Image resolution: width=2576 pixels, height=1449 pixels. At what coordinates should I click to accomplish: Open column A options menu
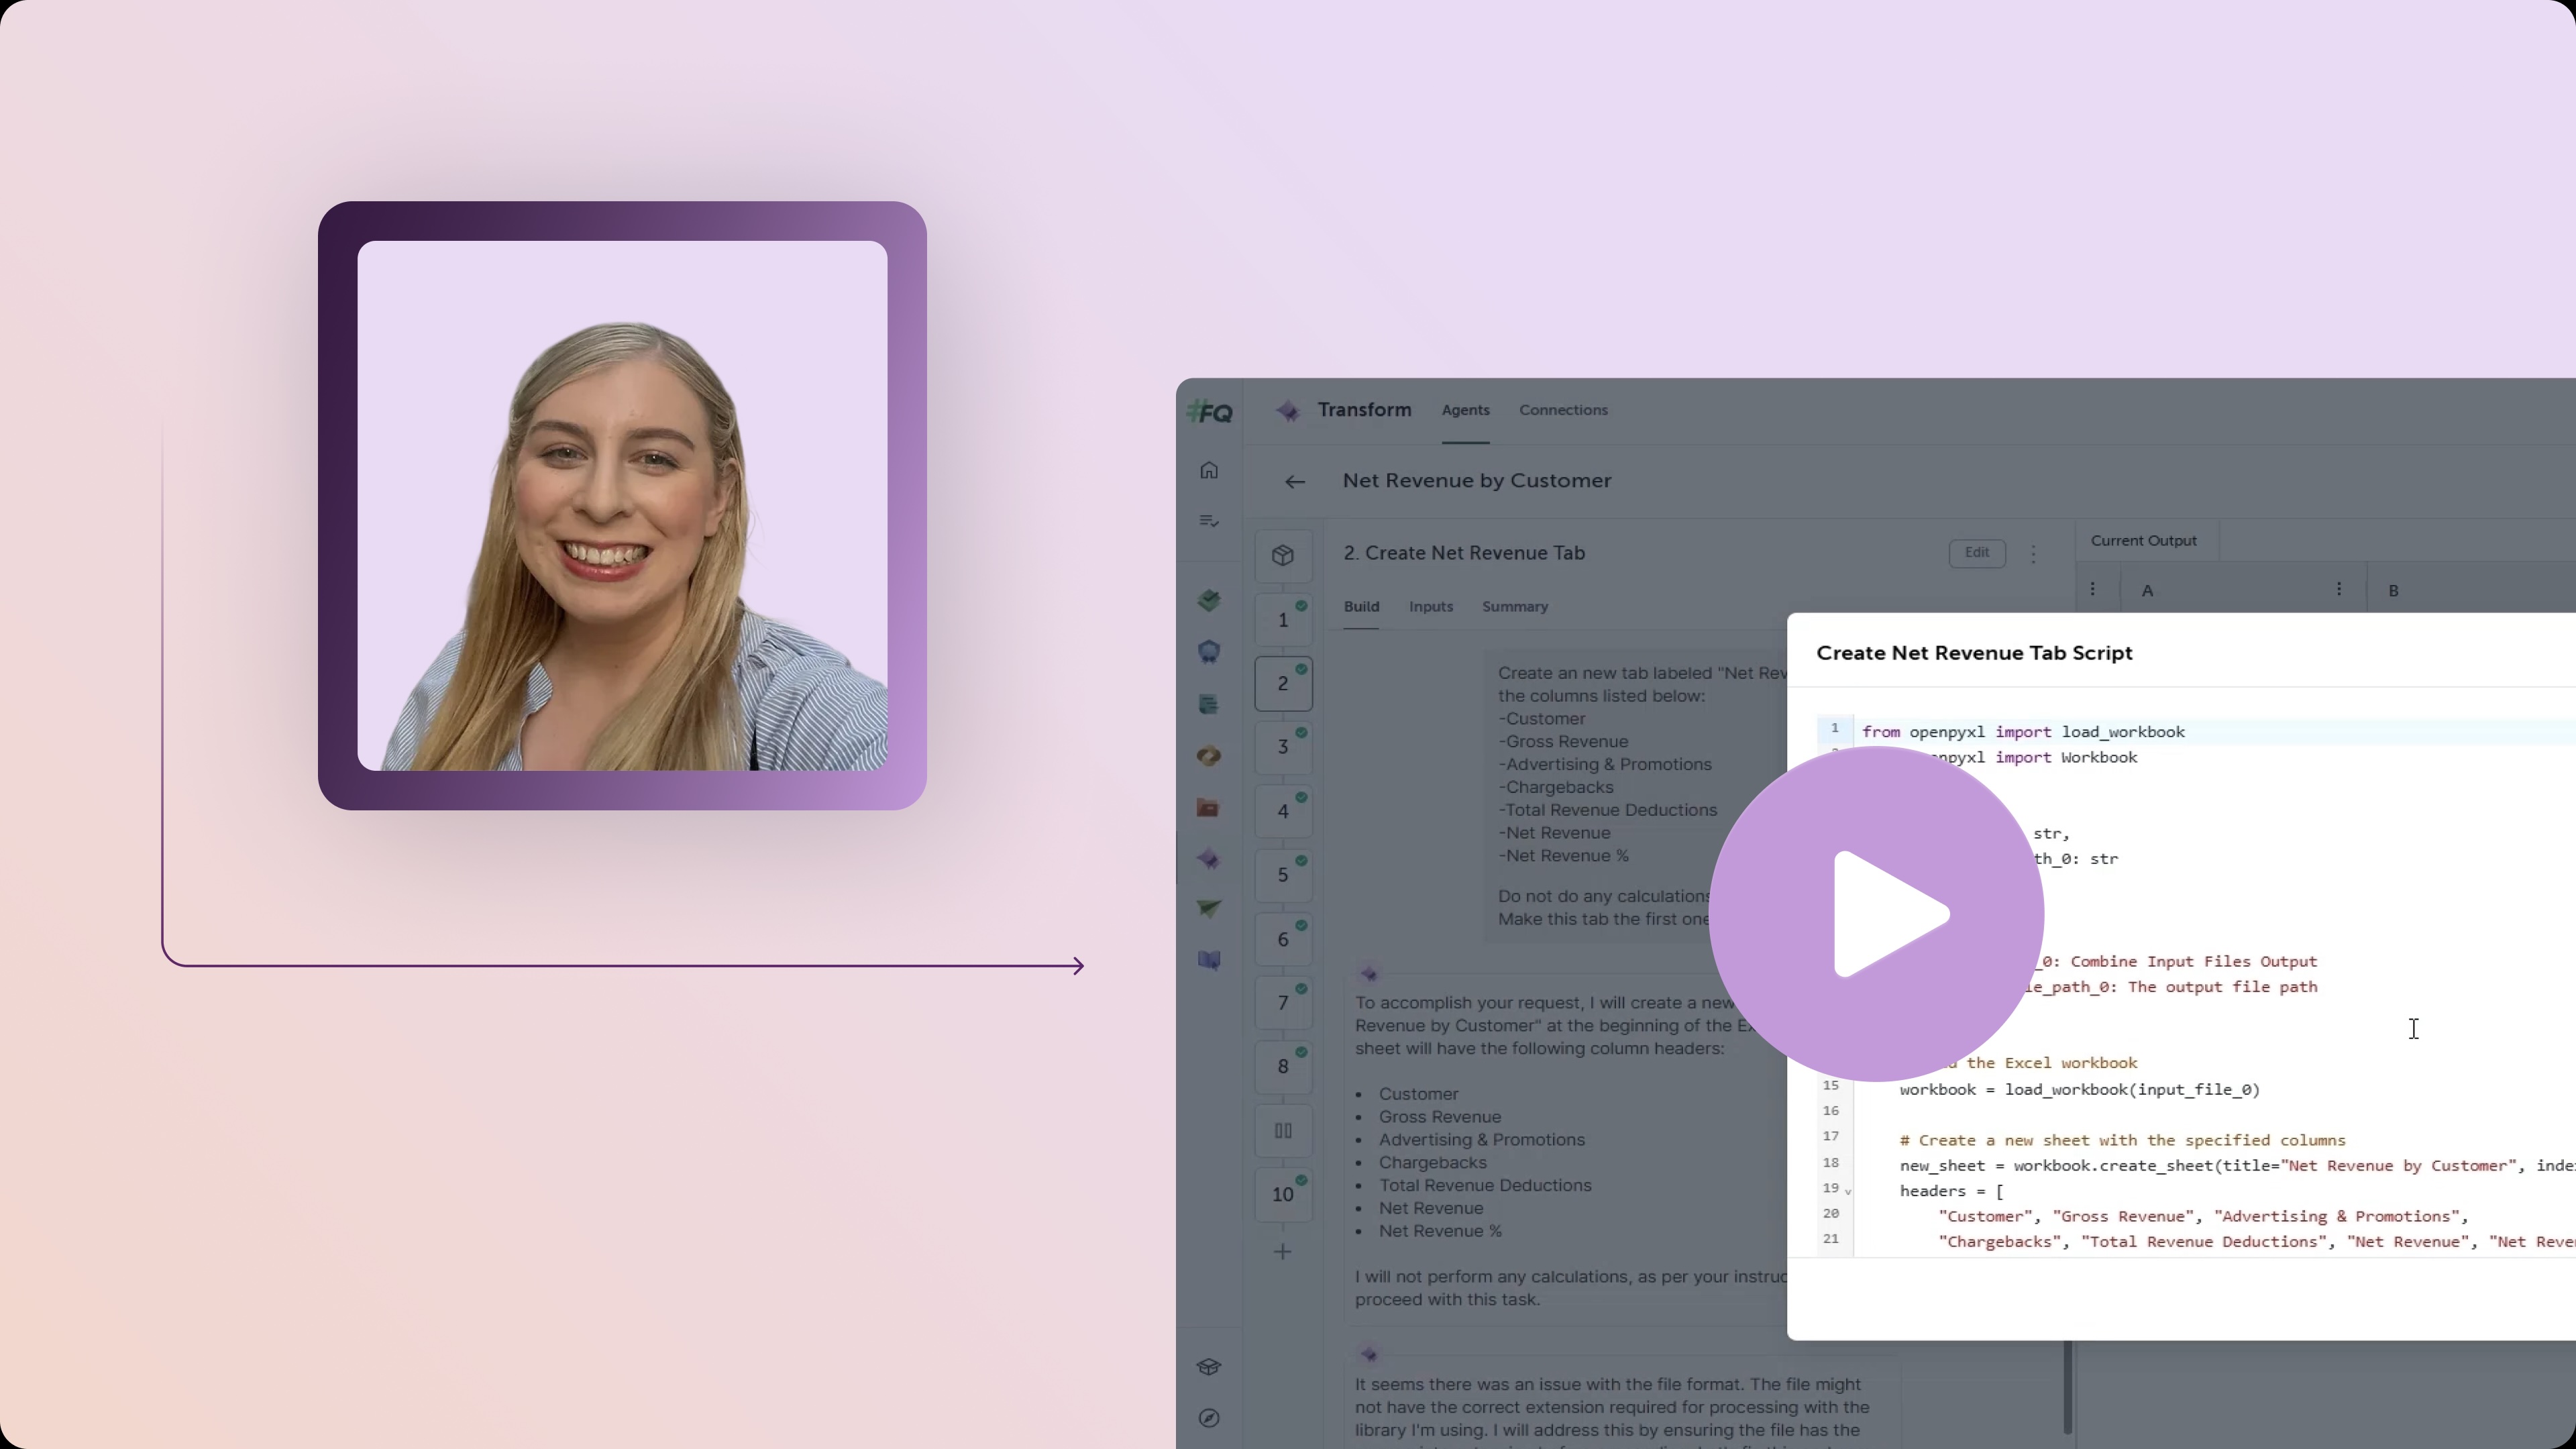click(2338, 590)
